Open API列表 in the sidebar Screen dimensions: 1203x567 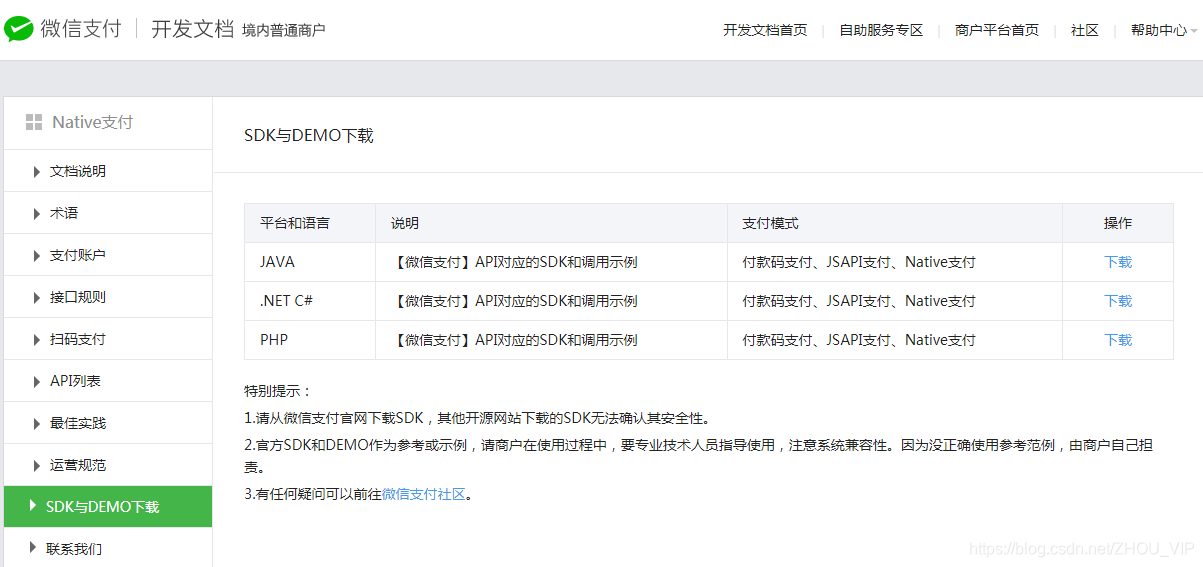tap(75, 381)
